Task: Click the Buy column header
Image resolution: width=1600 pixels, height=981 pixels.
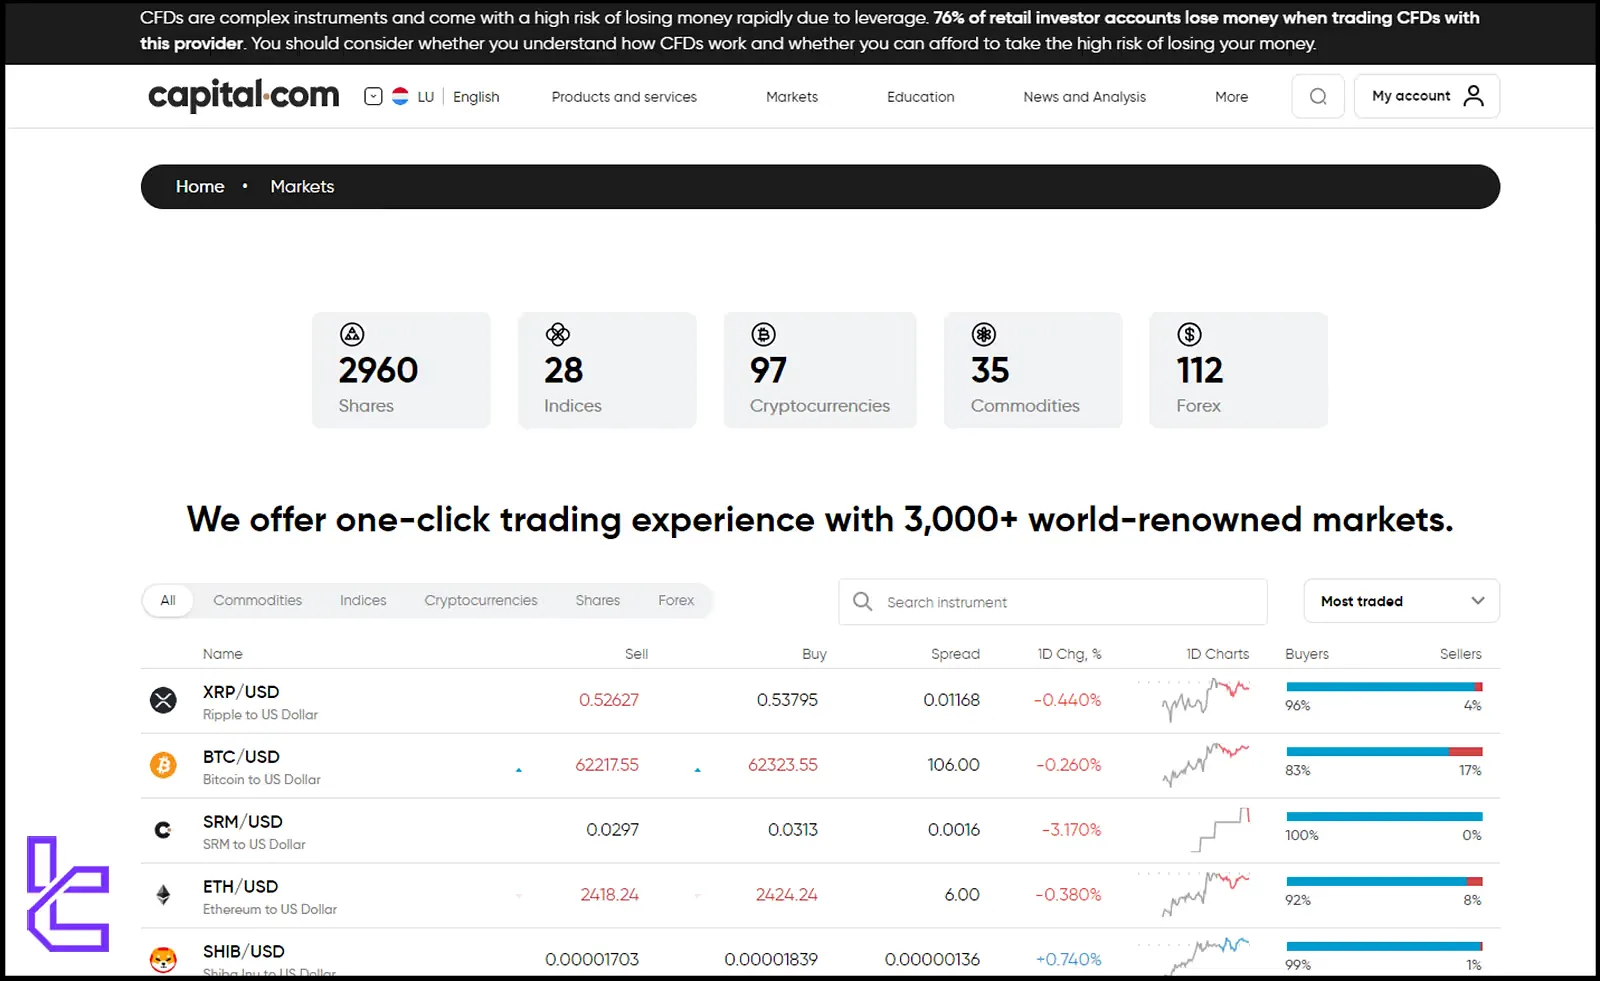Action: pos(814,654)
